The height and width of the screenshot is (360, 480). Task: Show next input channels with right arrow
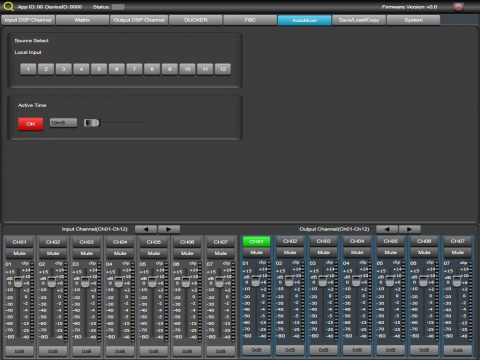(169, 229)
